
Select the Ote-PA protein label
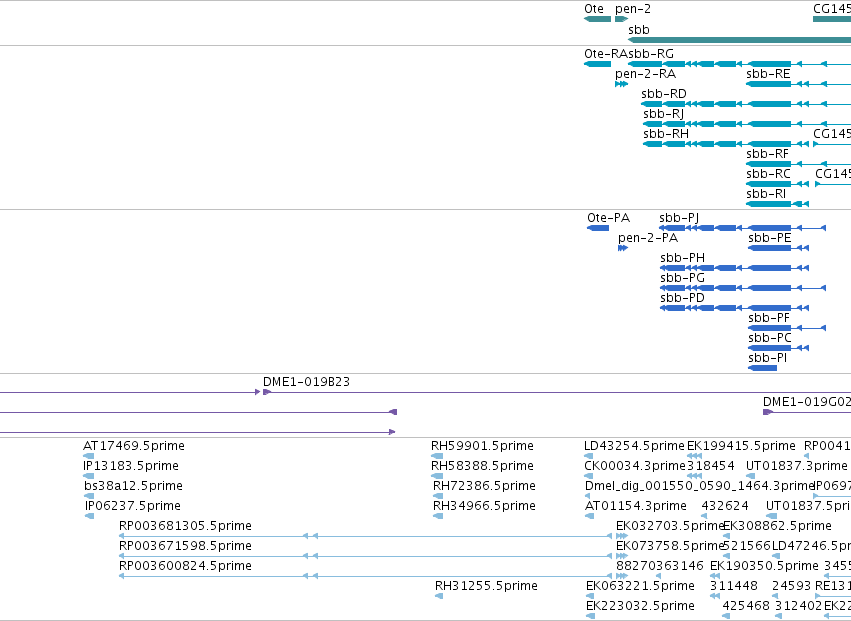click(608, 218)
